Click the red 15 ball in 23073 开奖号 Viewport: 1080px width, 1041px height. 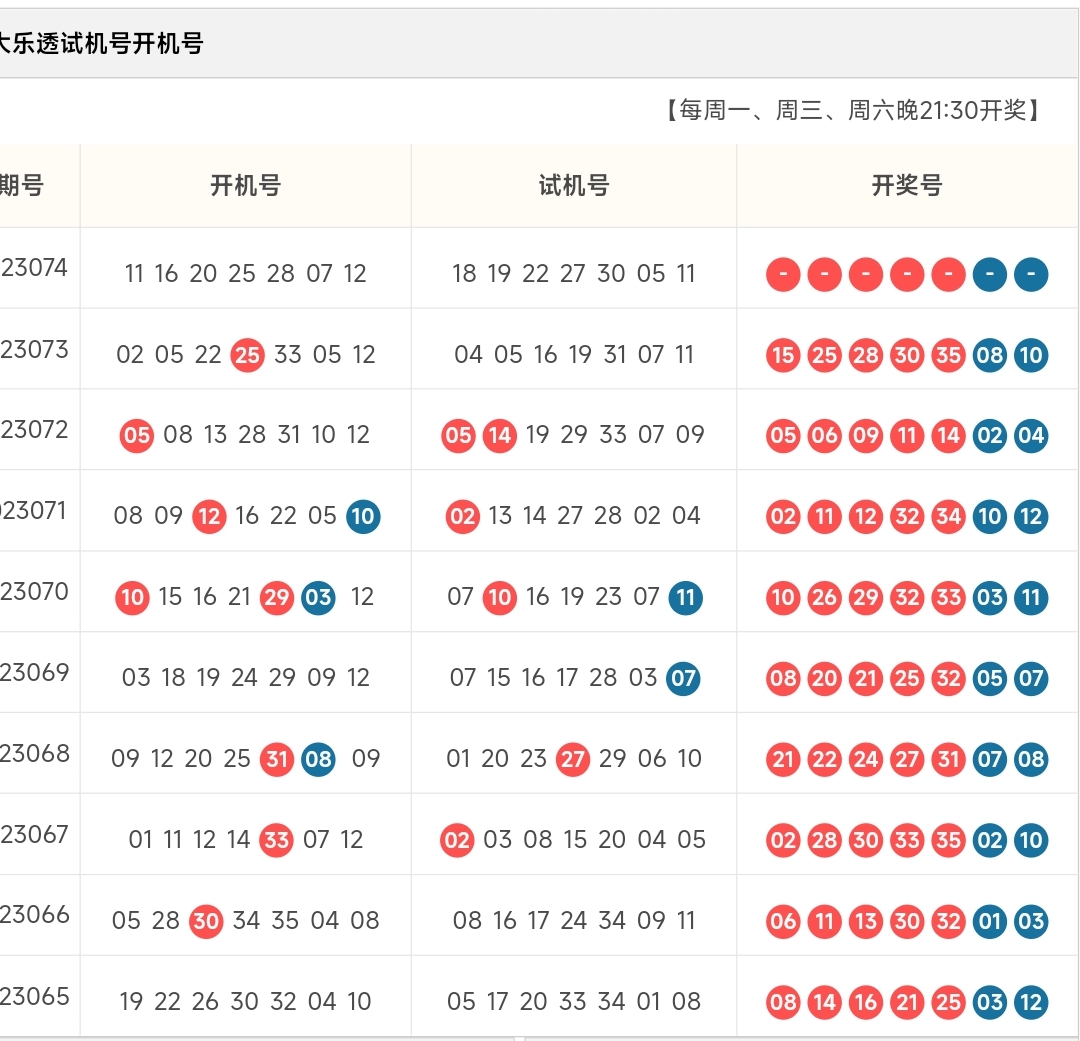click(783, 355)
